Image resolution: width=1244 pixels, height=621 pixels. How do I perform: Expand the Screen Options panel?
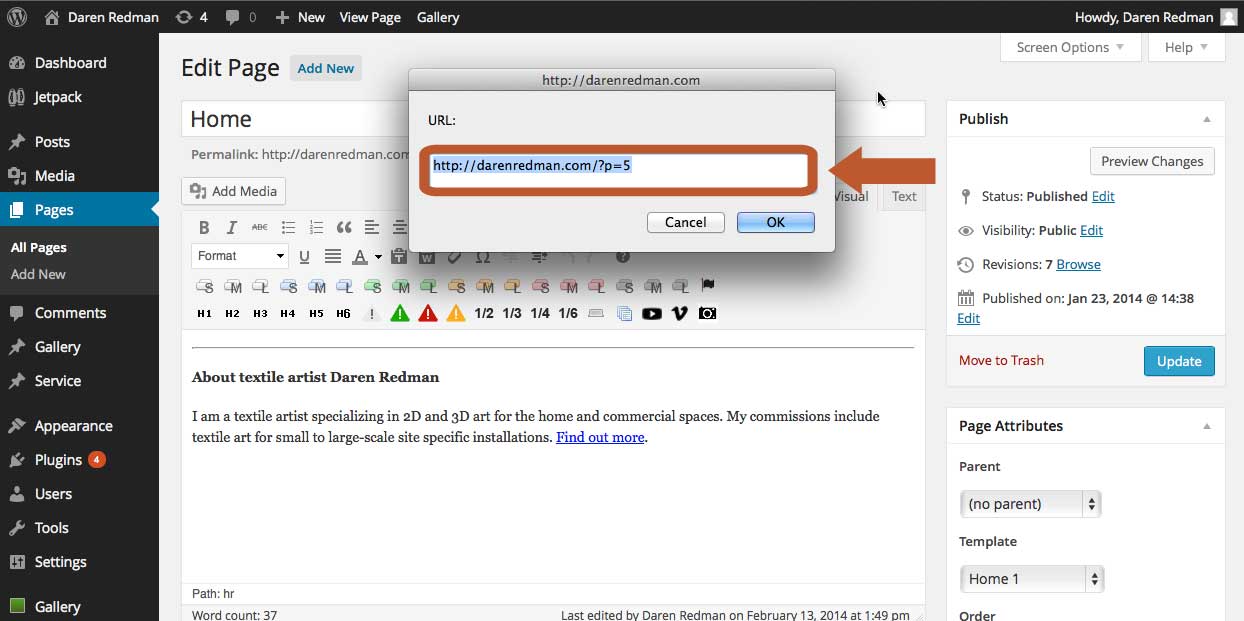[x=1070, y=47]
